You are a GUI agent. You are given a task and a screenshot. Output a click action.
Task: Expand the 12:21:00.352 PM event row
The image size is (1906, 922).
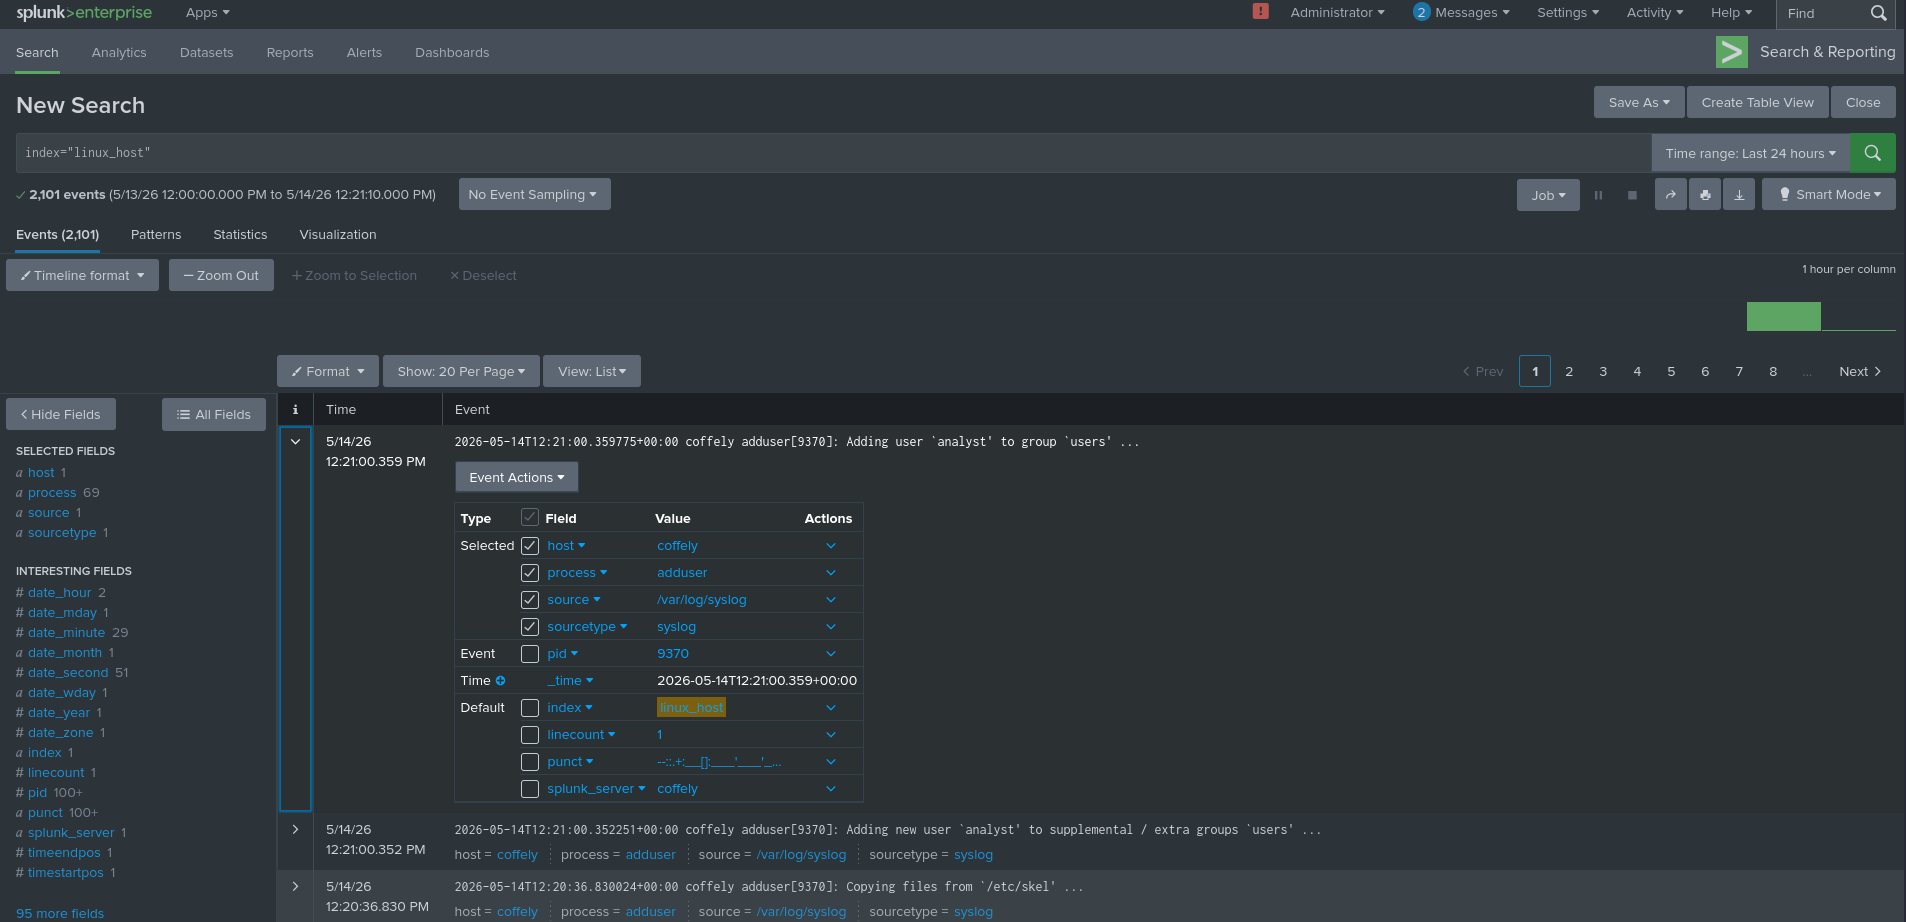[295, 829]
